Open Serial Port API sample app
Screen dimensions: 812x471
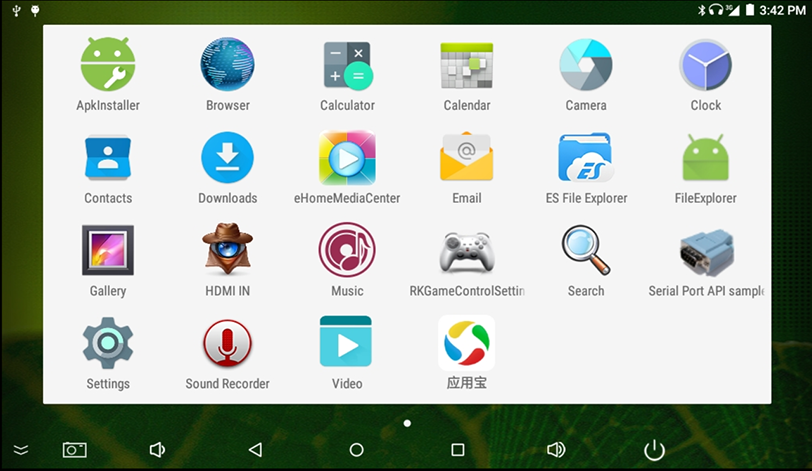pos(706,253)
